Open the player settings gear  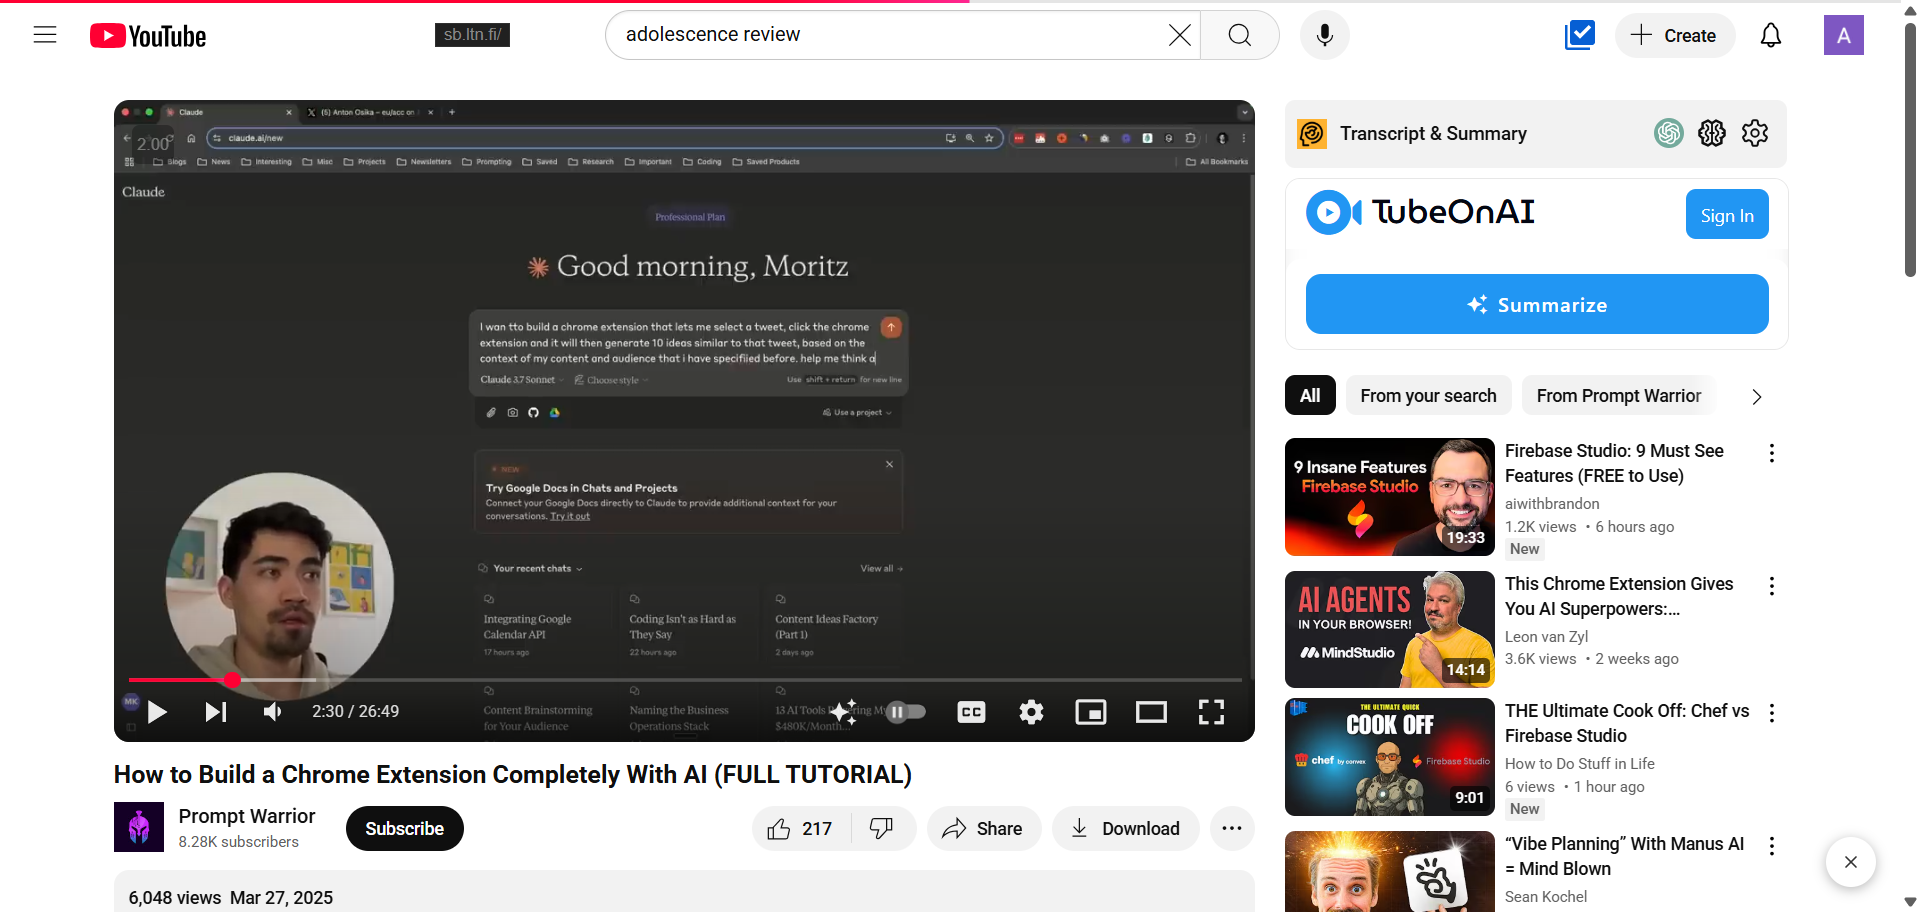point(1031,712)
